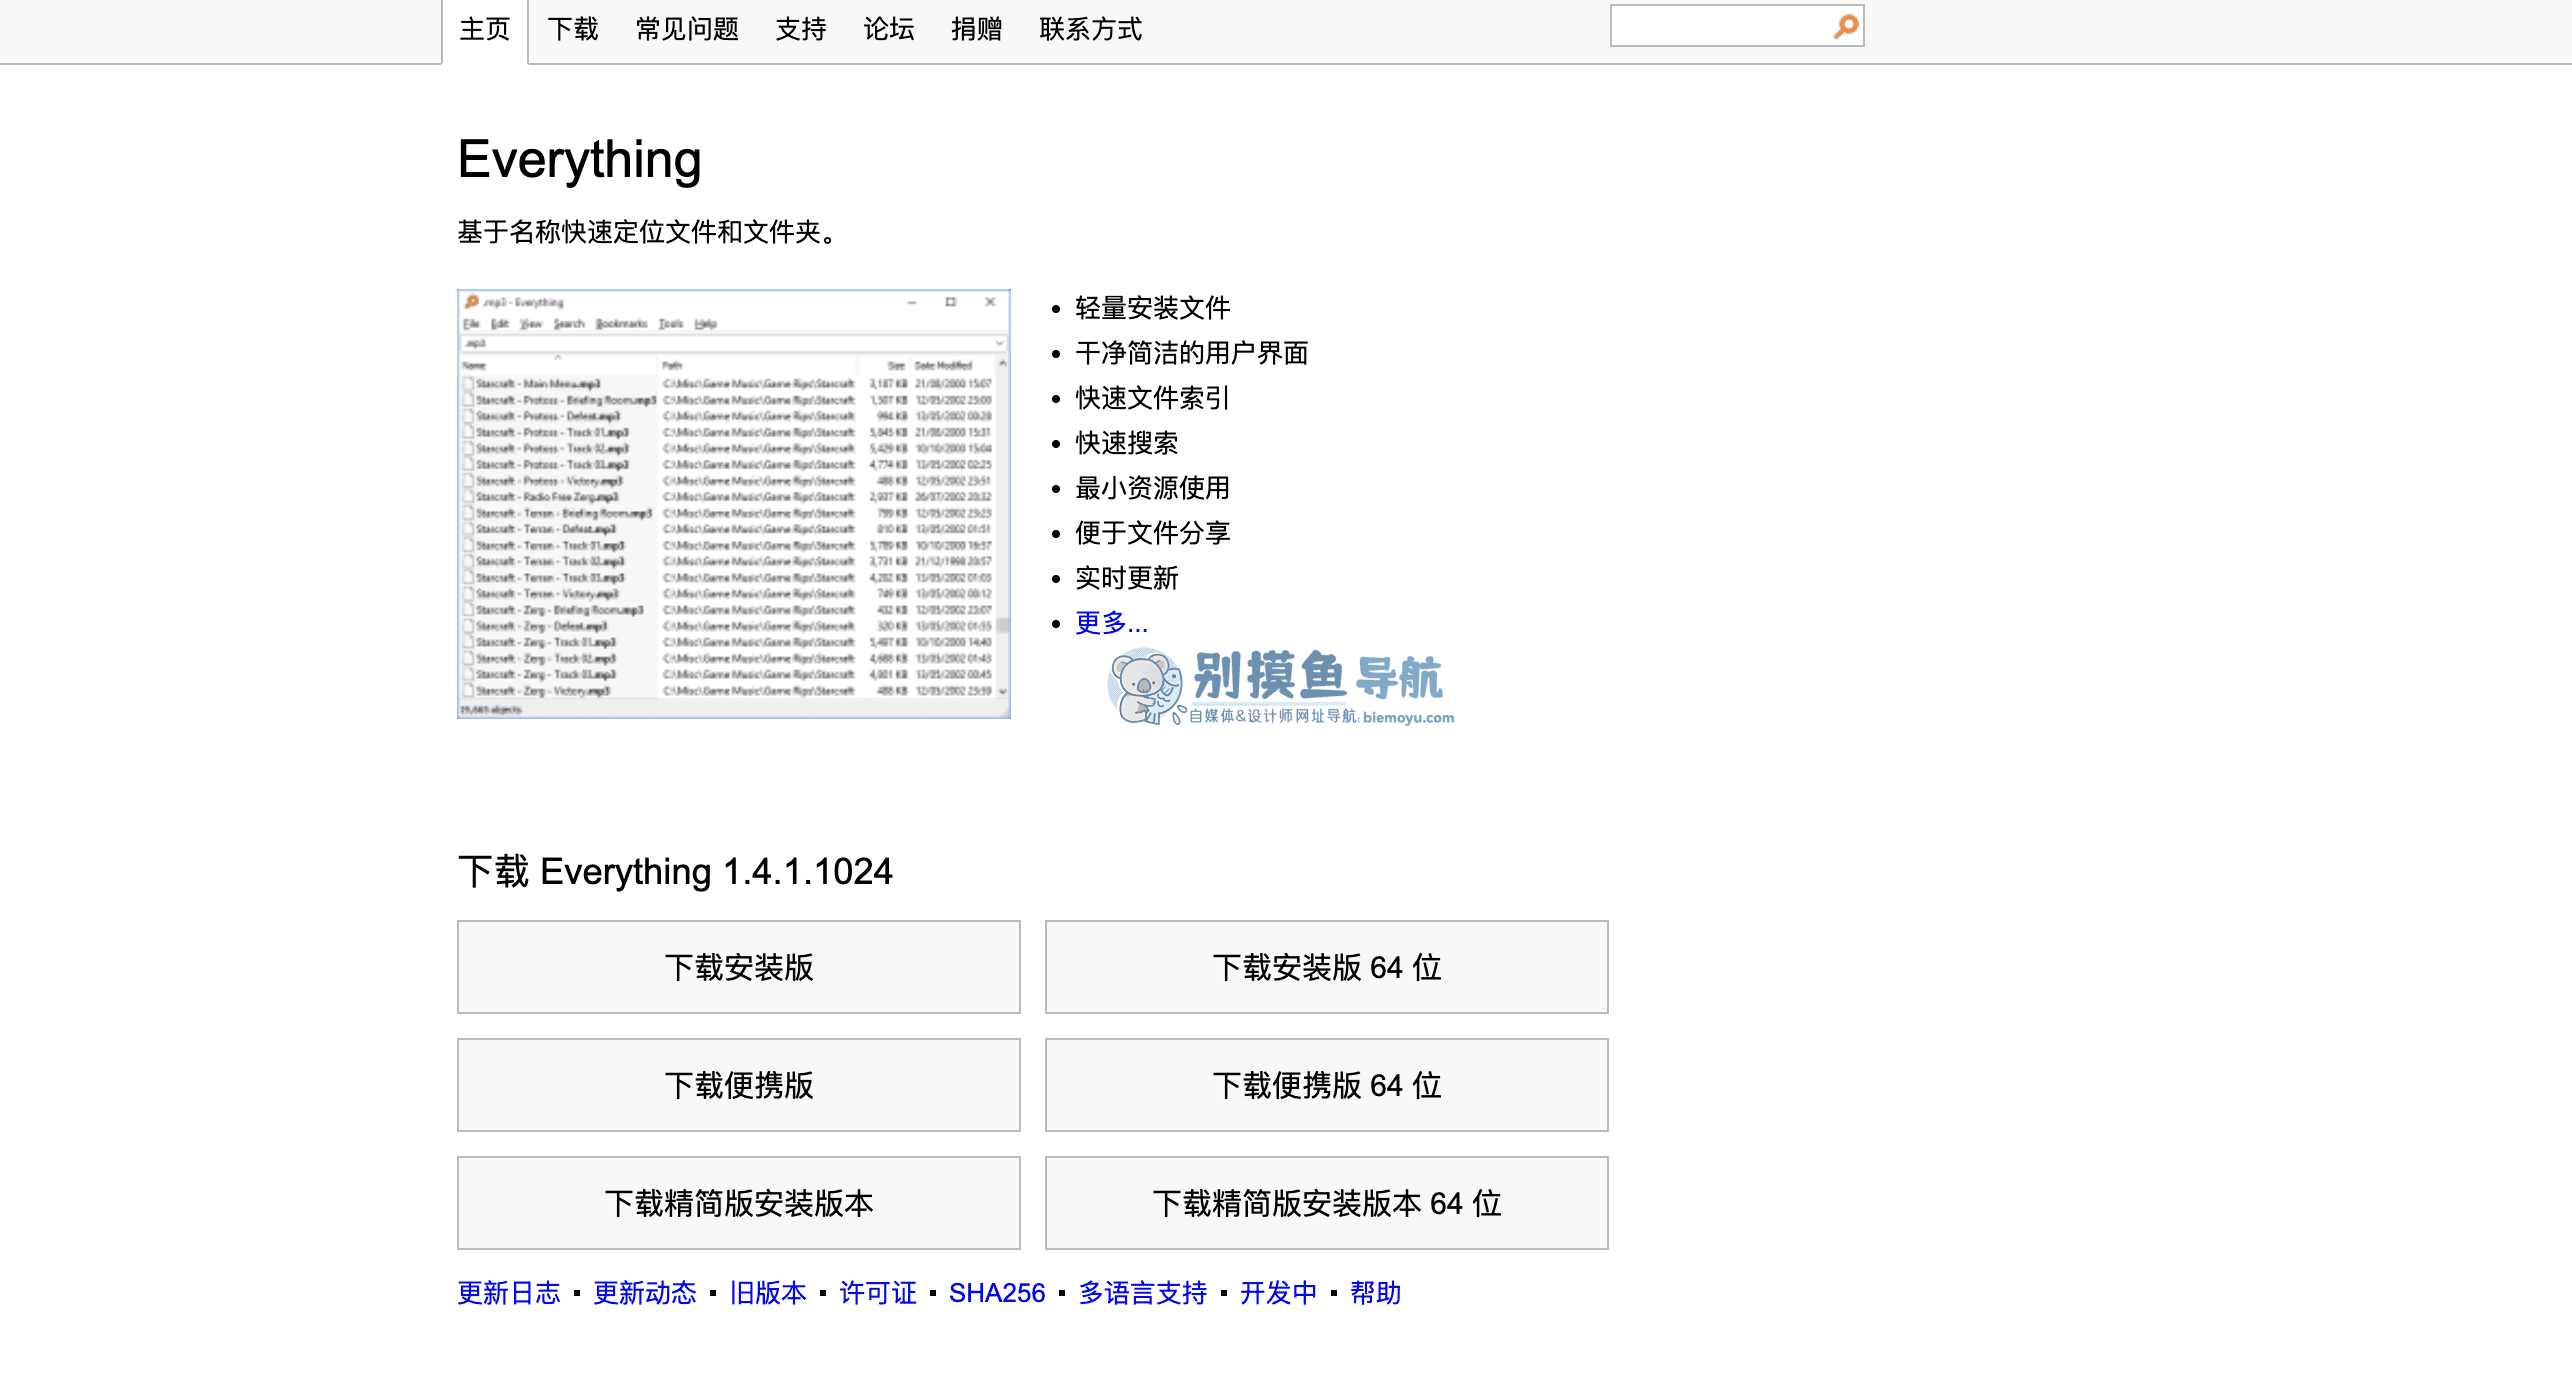The width and height of the screenshot is (2572, 1382).
Task: Click the 下载便携版 button
Action: [x=739, y=1085]
